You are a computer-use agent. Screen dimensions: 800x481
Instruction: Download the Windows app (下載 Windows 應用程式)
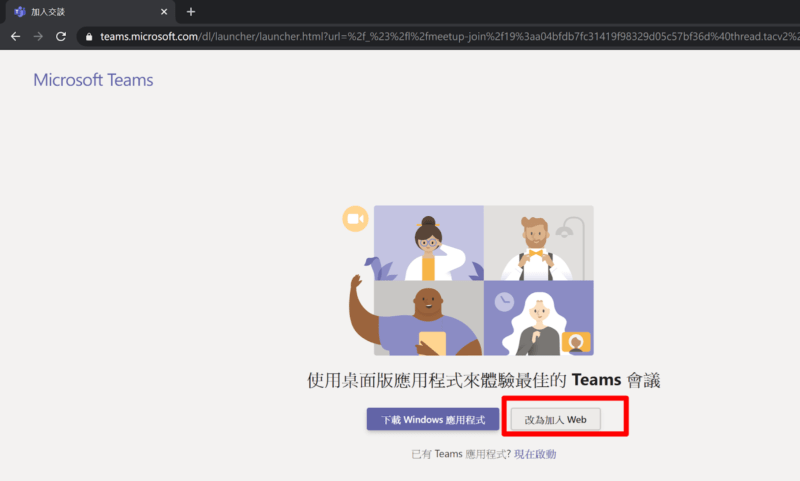pos(432,420)
